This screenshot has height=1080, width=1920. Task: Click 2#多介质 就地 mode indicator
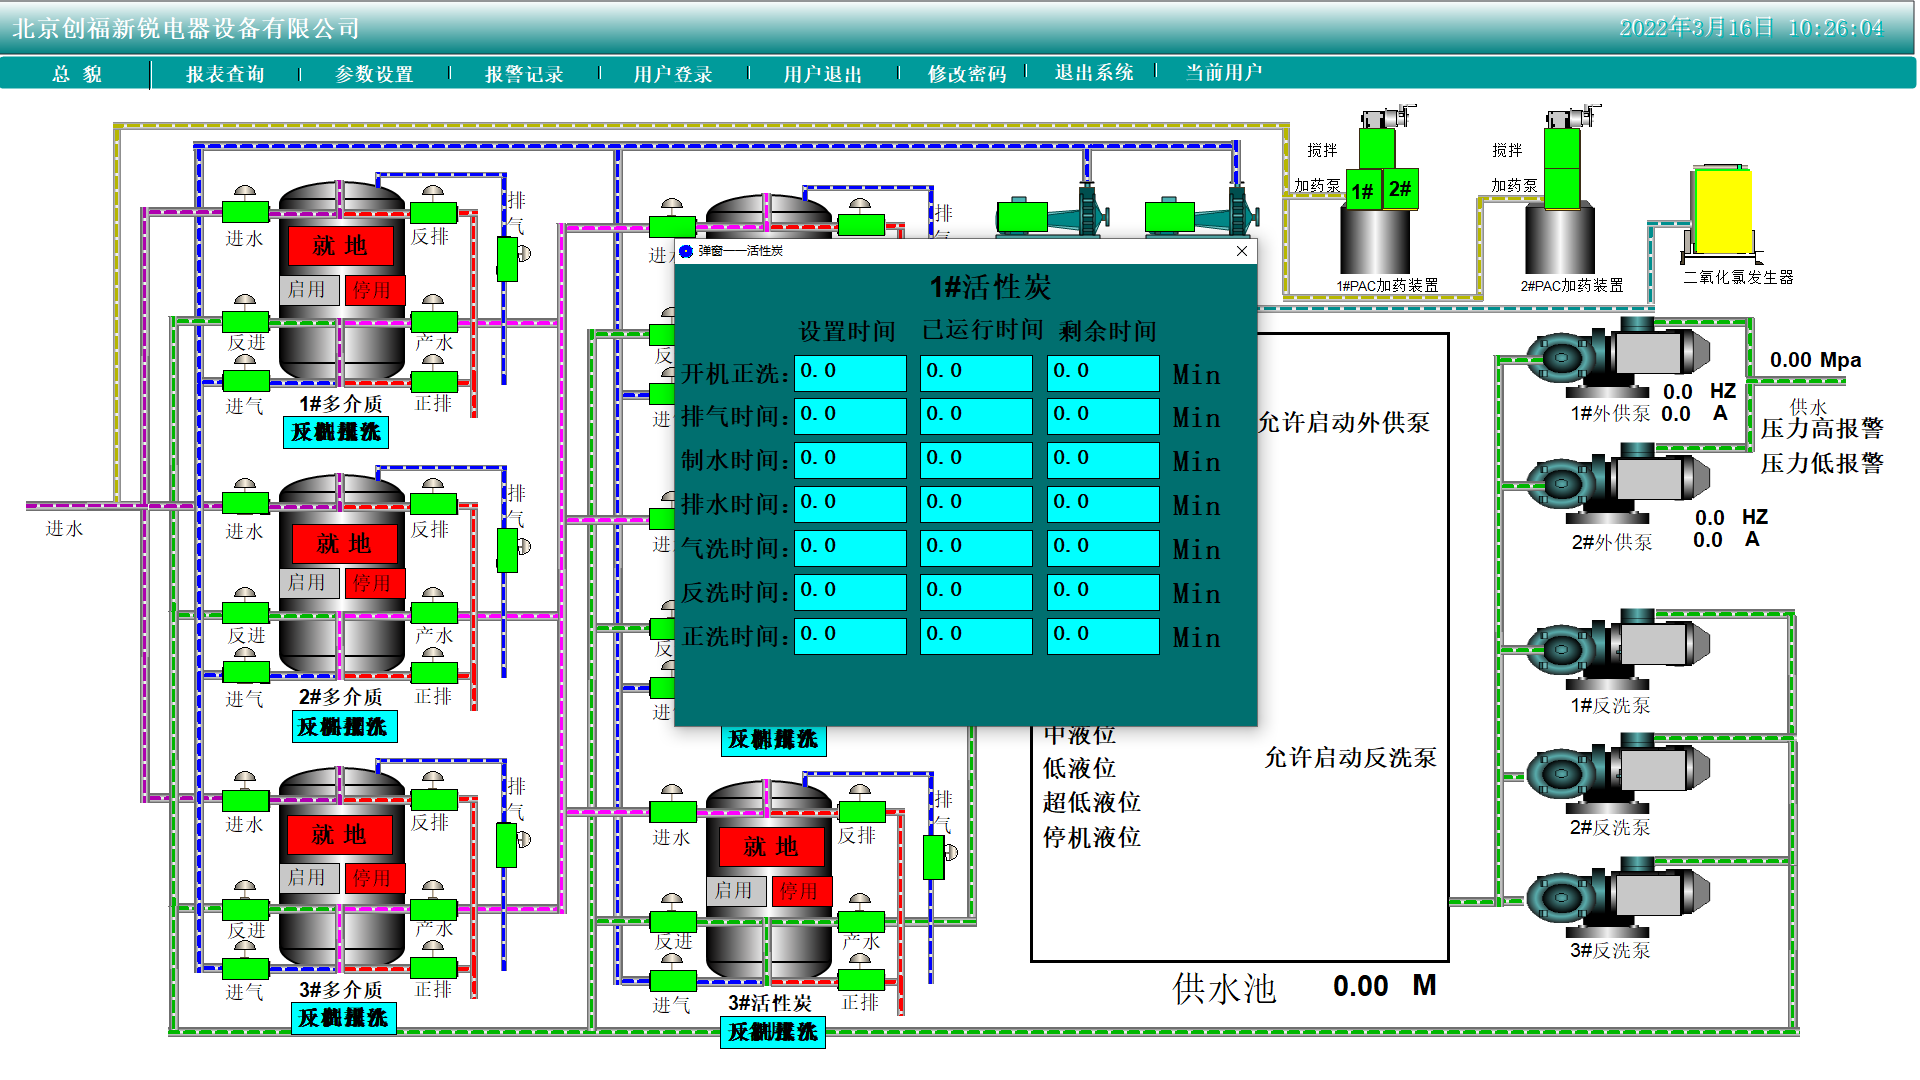[x=344, y=543]
